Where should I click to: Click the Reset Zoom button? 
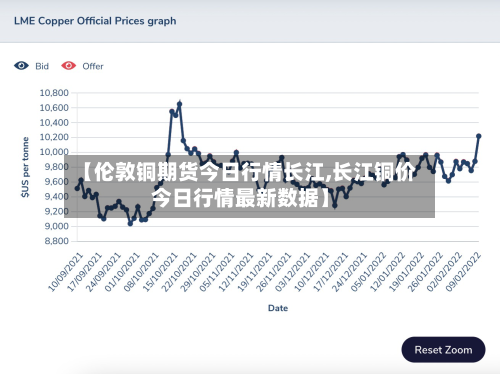pyautogui.click(x=443, y=350)
